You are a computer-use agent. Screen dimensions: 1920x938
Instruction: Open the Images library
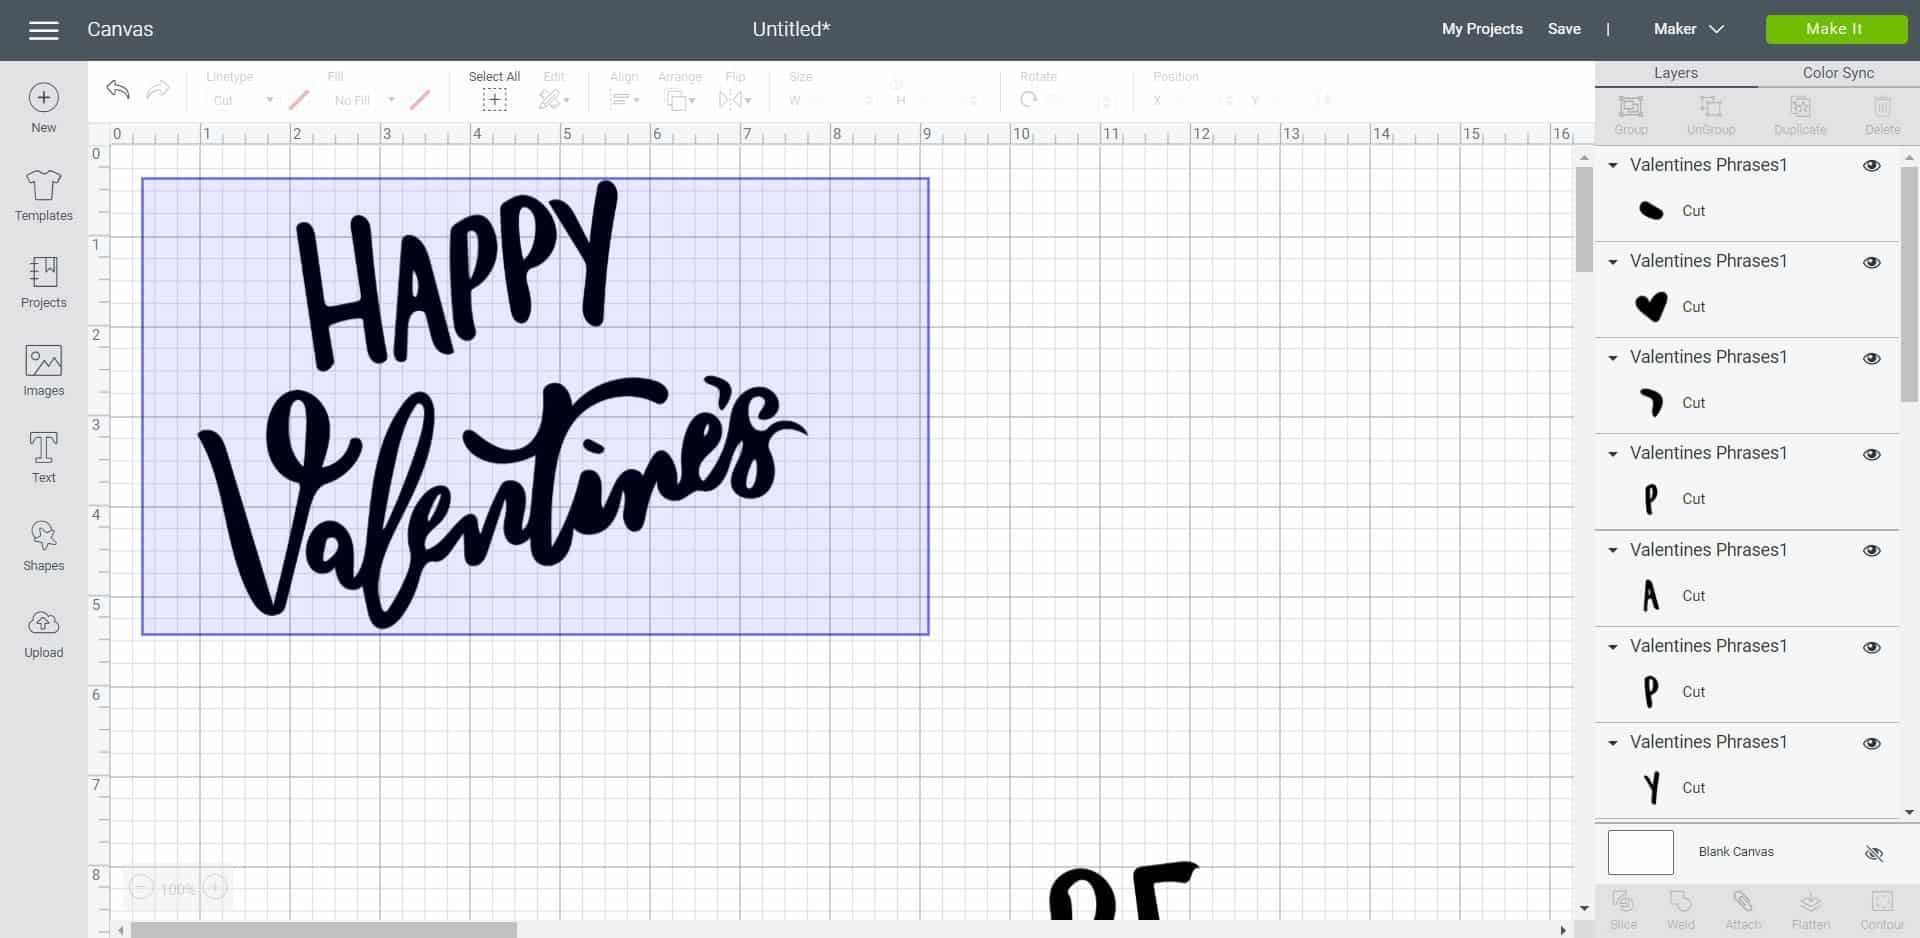coord(43,370)
